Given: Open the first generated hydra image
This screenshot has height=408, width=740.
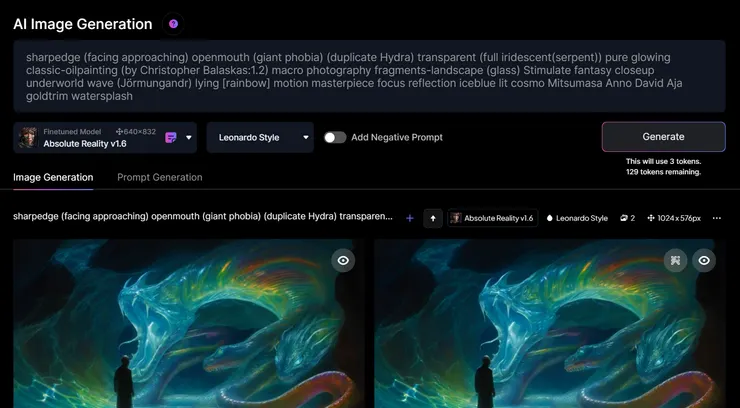Looking at the screenshot, I should (189, 324).
